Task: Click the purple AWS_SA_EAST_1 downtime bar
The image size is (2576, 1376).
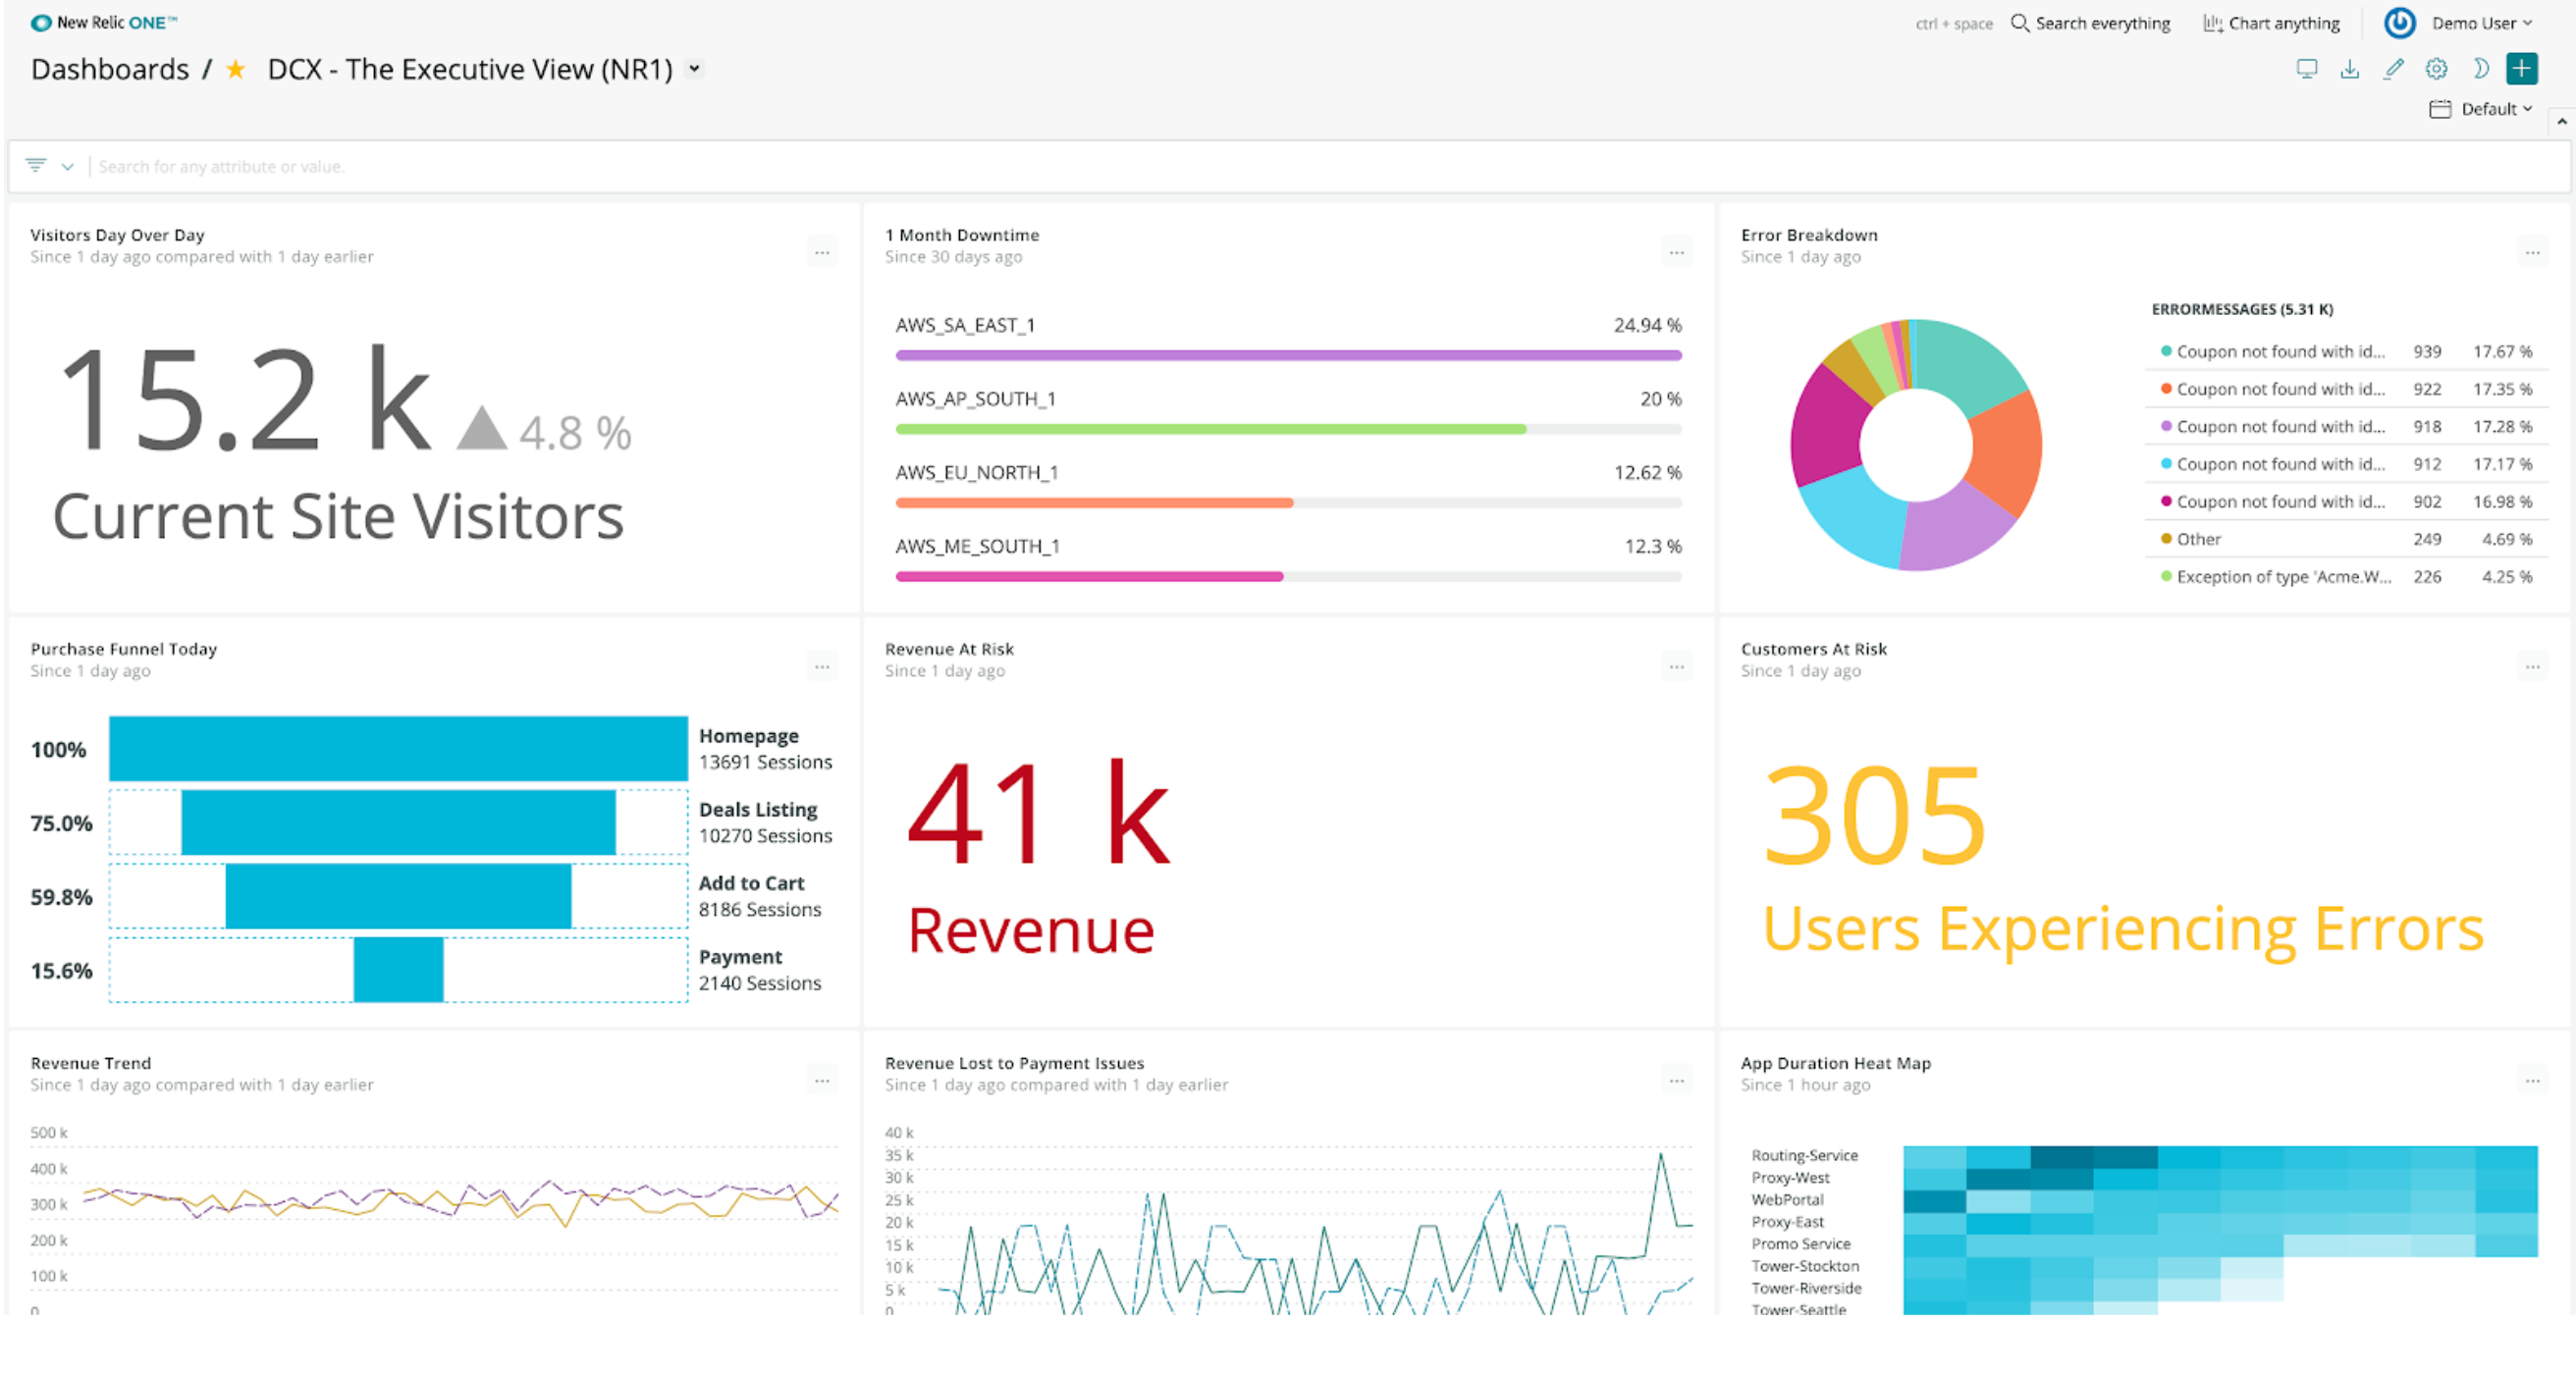Action: click(1288, 355)
